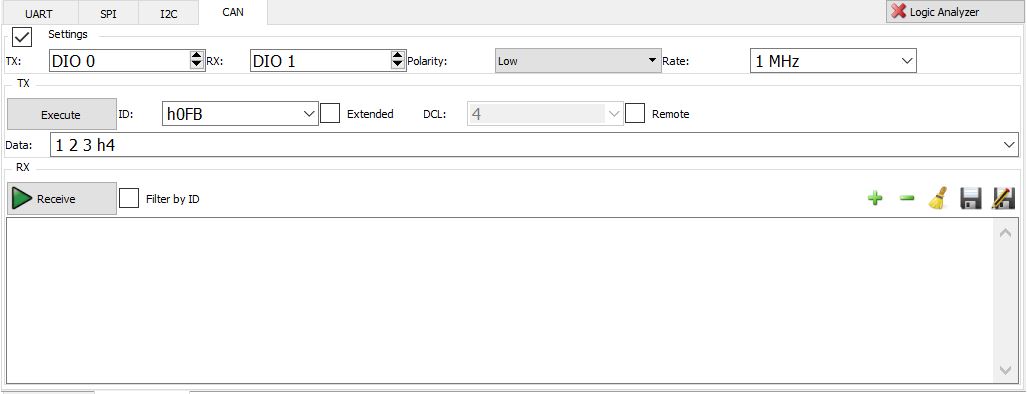Screen dimensions: 1027x394
Task: Enable the Filter by ID checkbox
Action: (129, 198)
